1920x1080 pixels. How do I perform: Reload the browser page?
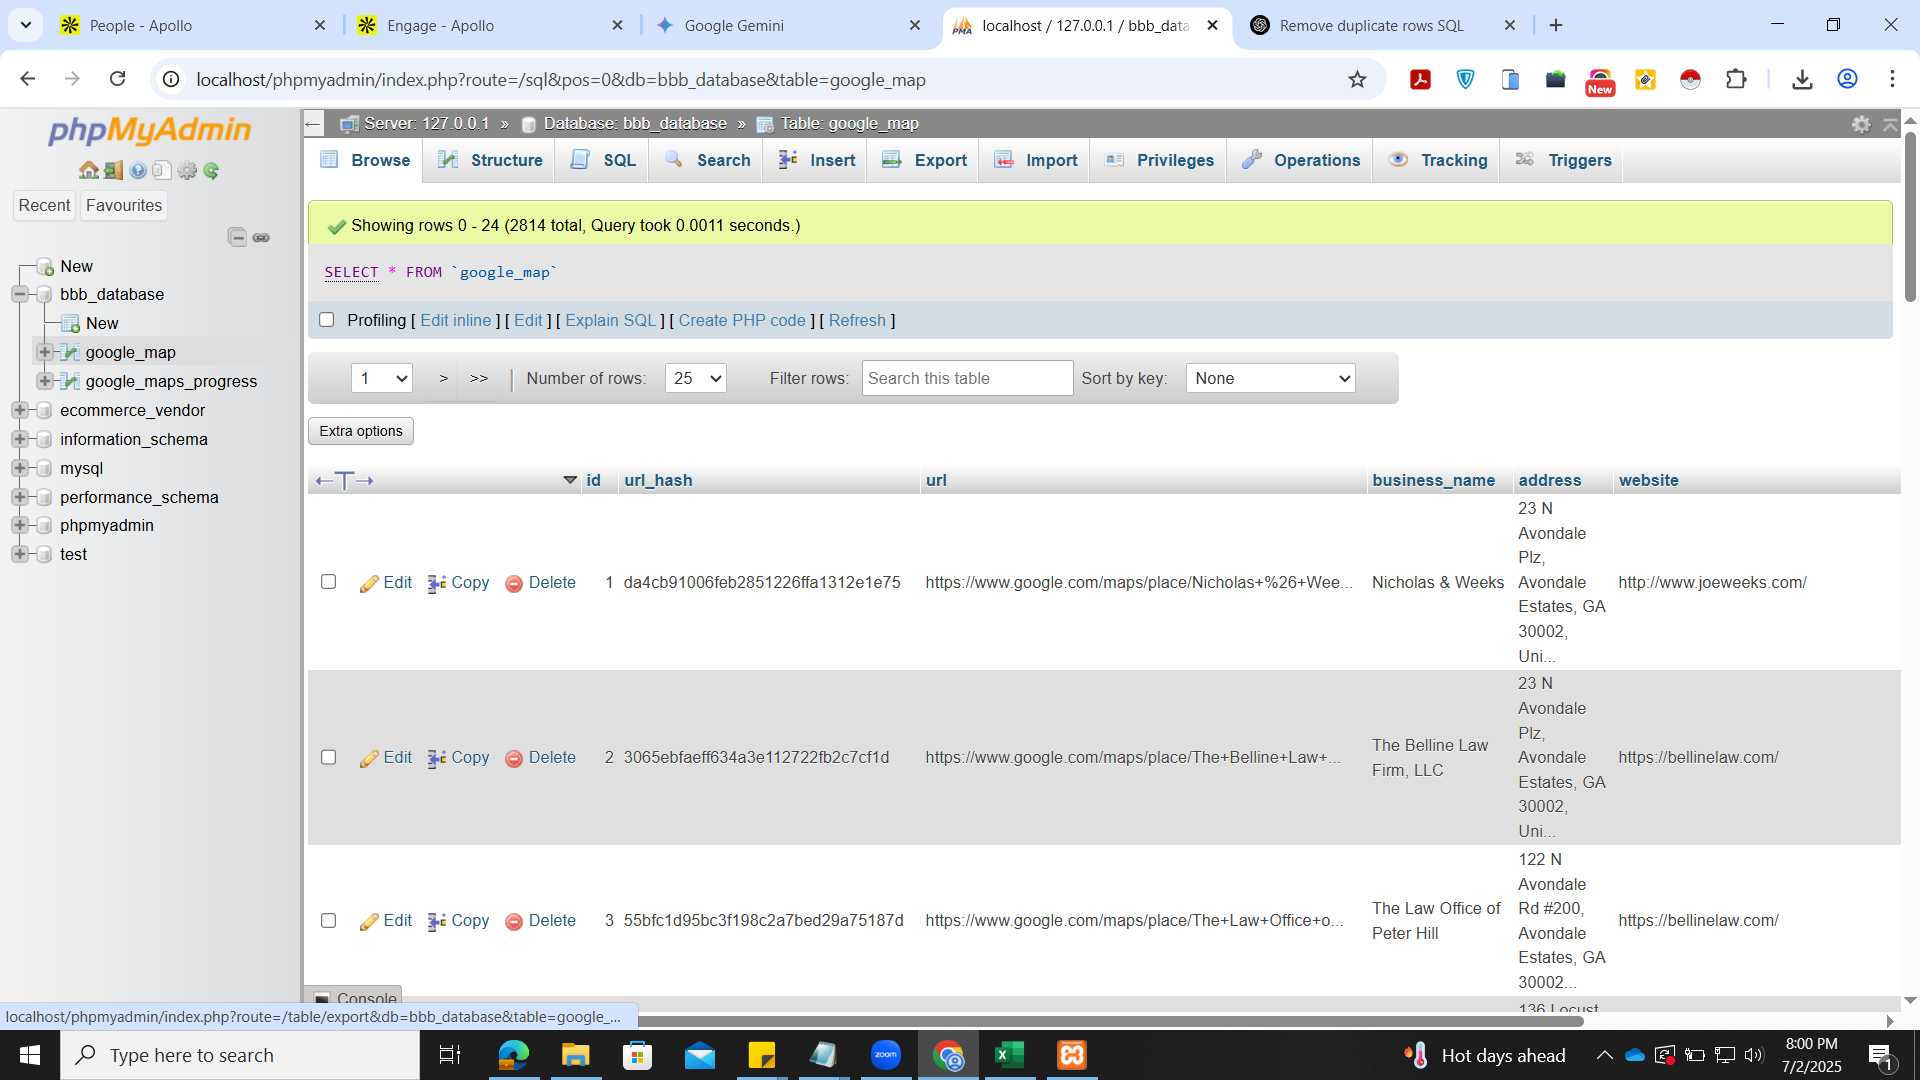pos(117,79)
